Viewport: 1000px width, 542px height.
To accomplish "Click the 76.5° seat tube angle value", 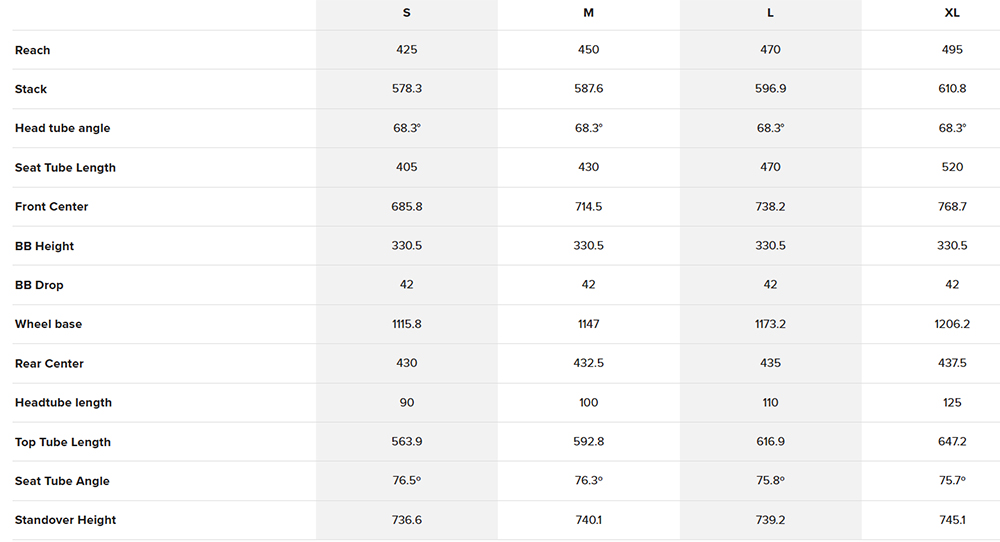I will point(407,481).
